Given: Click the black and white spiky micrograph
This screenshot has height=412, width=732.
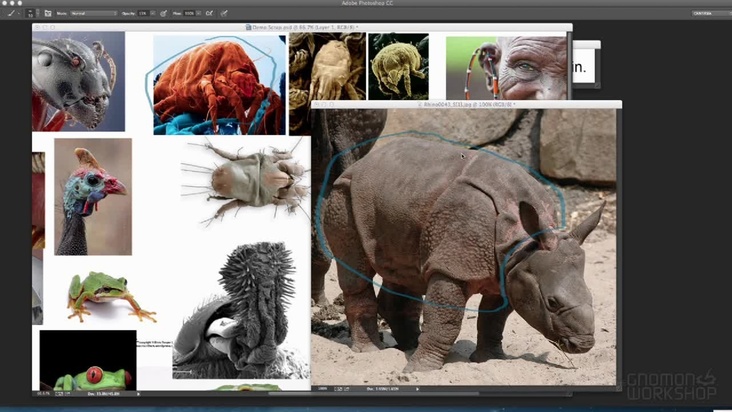Looking at the screenshot, I should click(241, 310).
